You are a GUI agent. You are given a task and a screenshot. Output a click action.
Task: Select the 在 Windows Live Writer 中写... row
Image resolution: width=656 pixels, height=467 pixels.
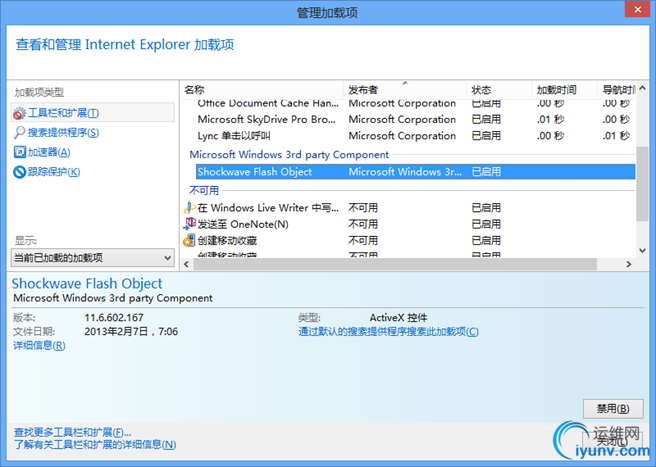pos(409,208)
